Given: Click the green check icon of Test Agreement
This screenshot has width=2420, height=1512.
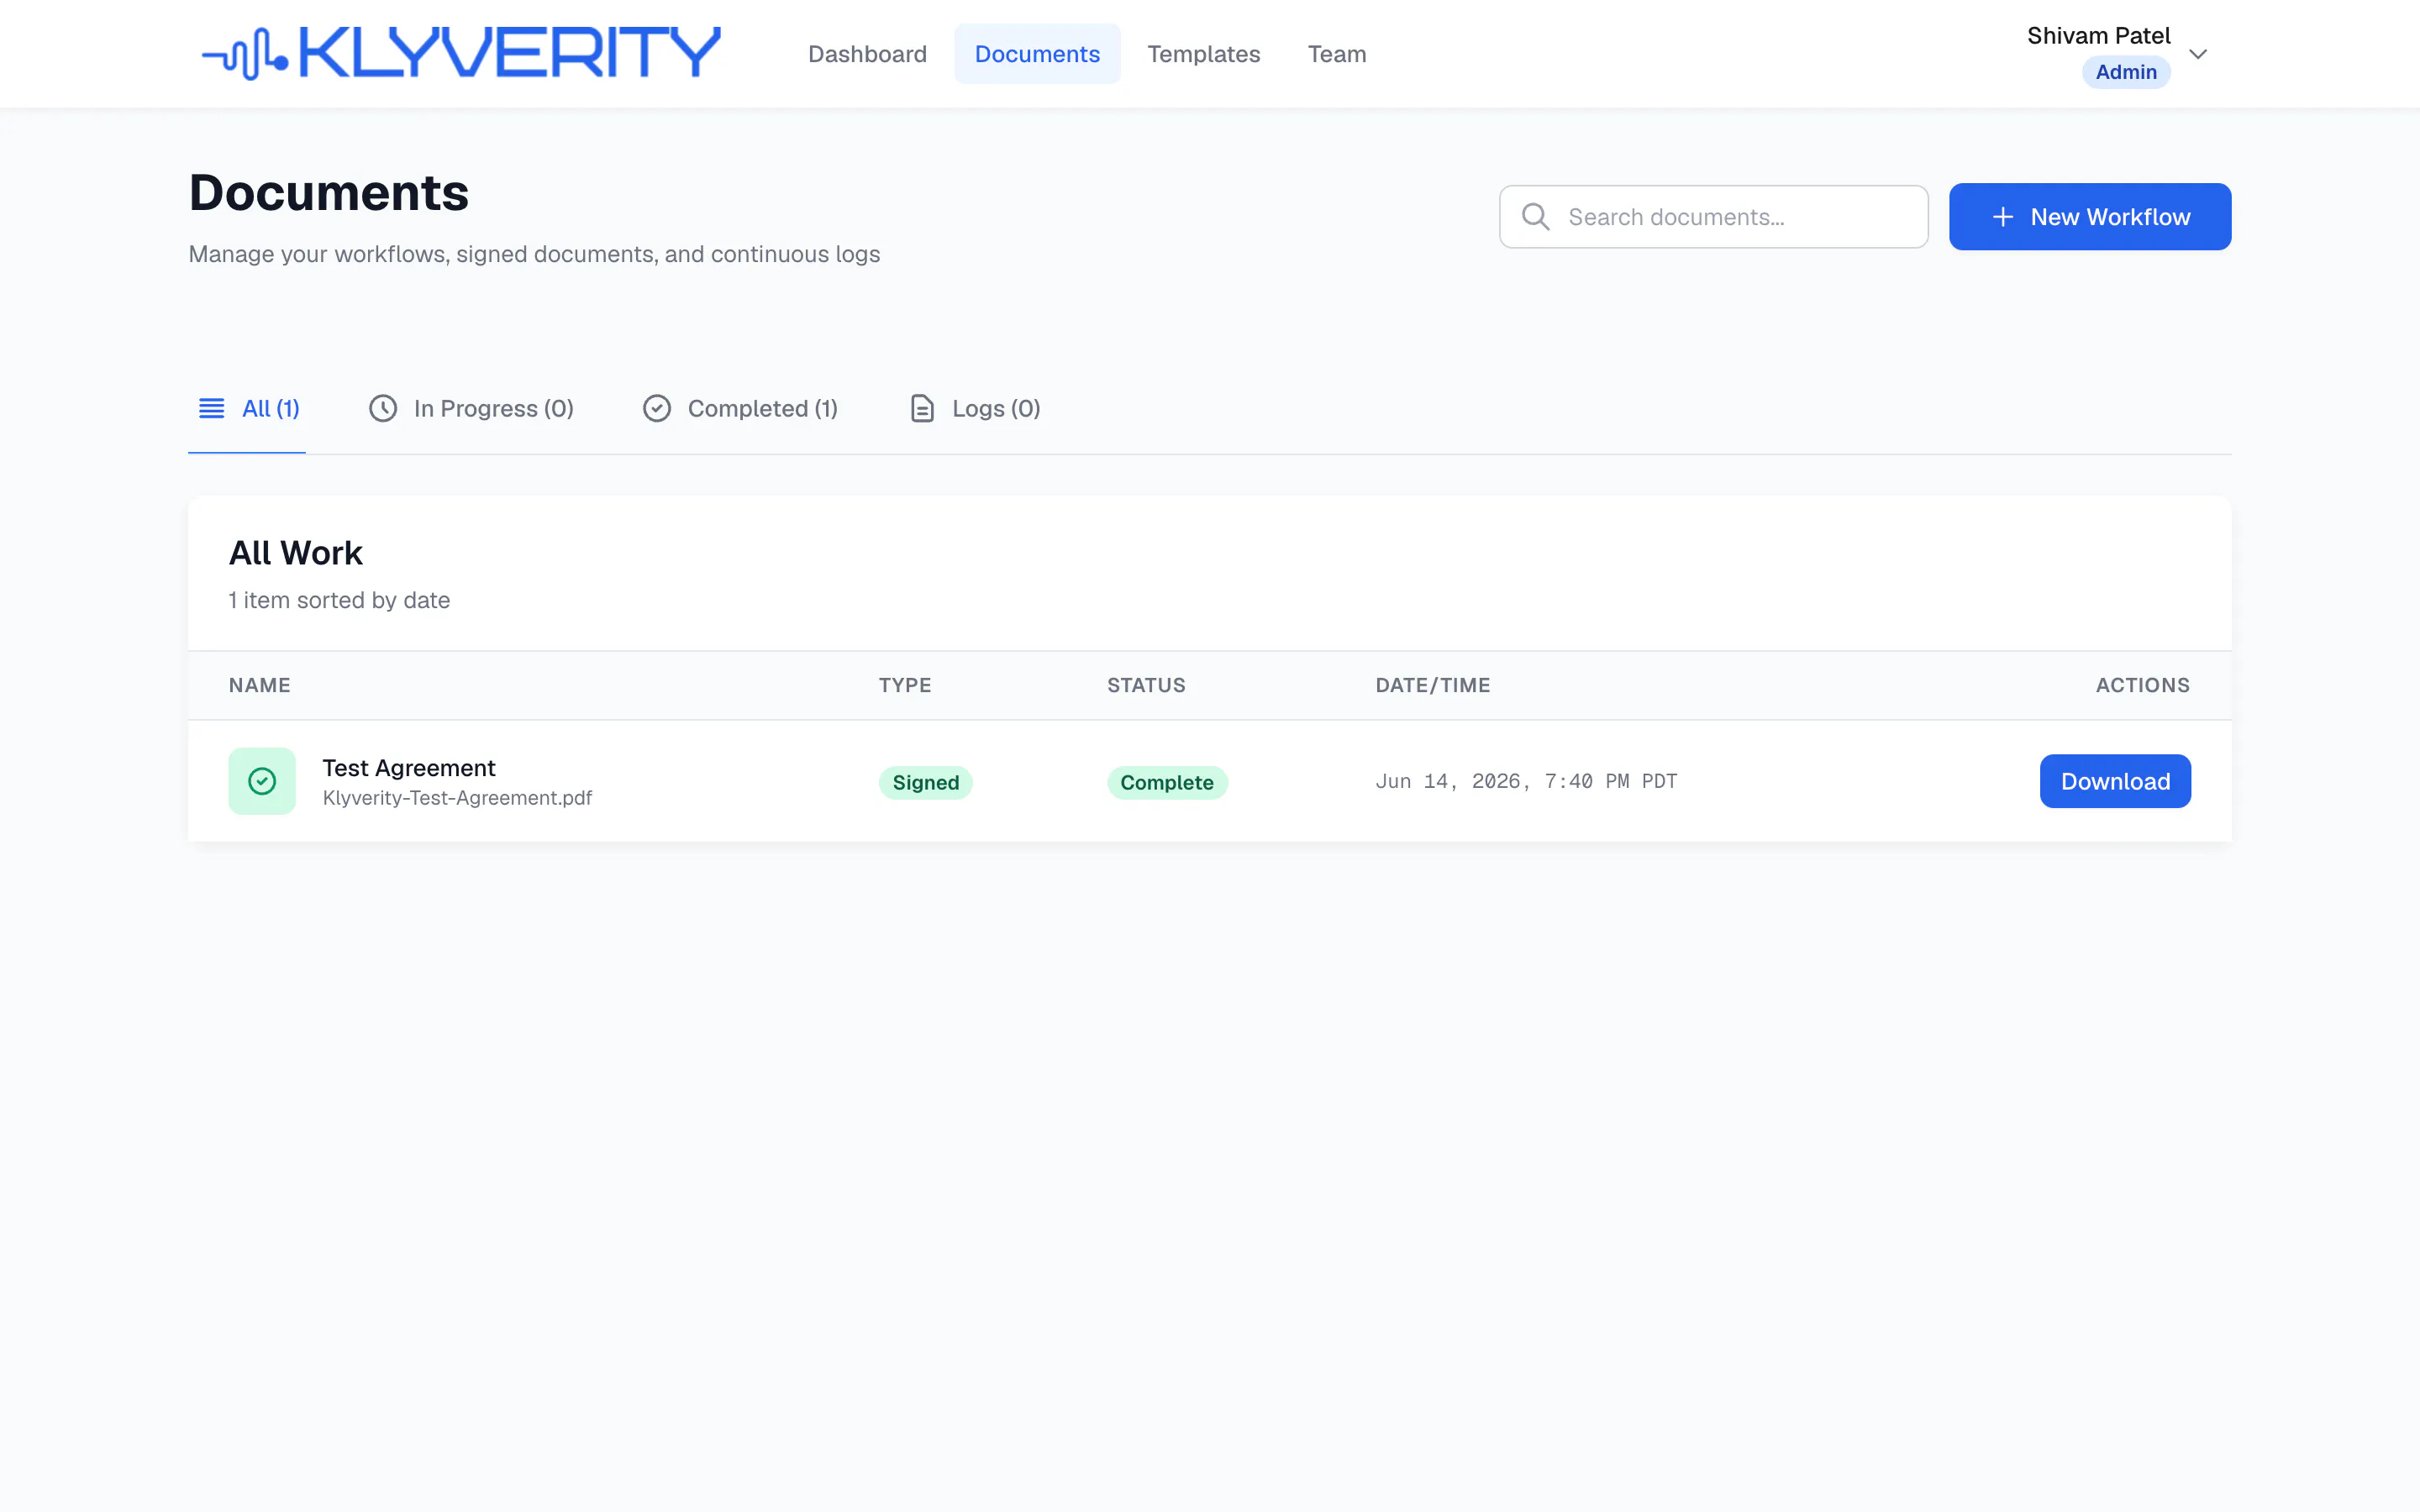Looking at the screenshot, I should 262,781.
